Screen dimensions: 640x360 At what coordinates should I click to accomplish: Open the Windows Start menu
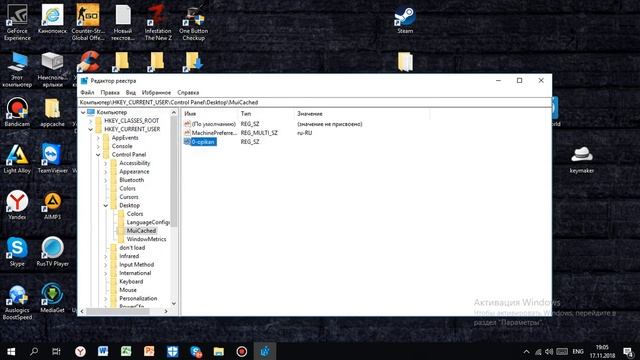click(x=11, y=351)
